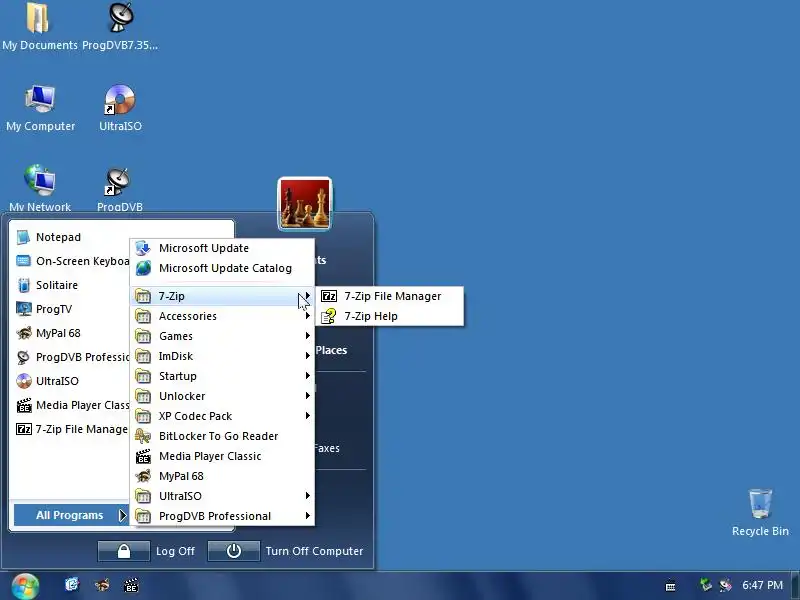Click 7z icon beside 7-Zip File Manager in pinned list
Viewport: 800px width, 600px height.
[23, 429]
